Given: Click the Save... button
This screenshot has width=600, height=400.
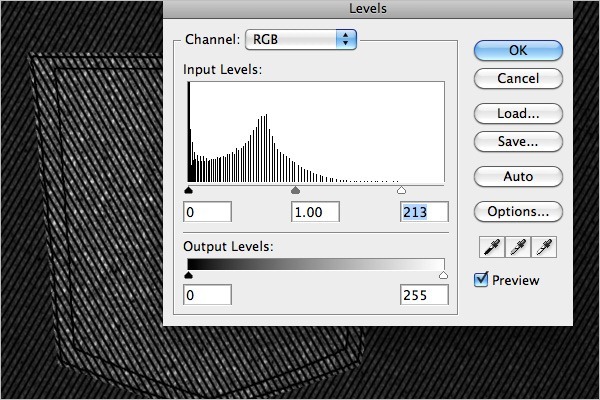Looking at the screenshot, I should 518,142.
